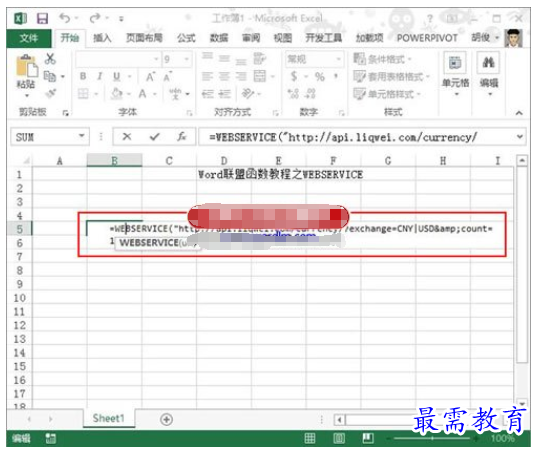
Task: Change text orientation
Action: click(248, 93)
